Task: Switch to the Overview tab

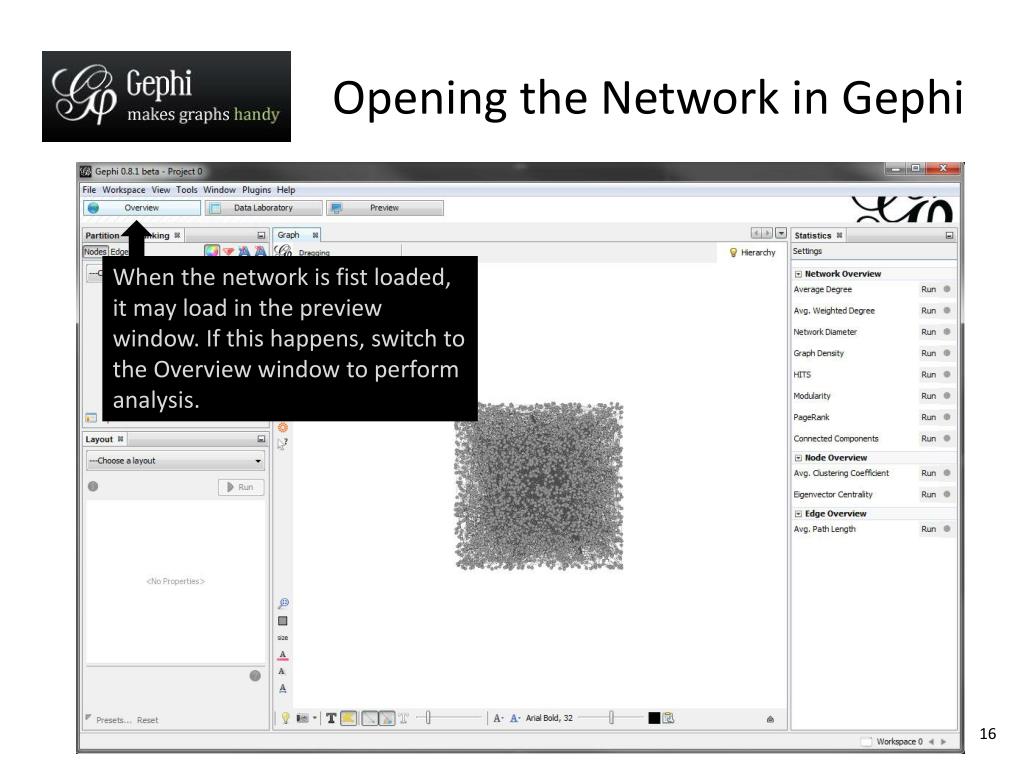Action: (142, 208)
